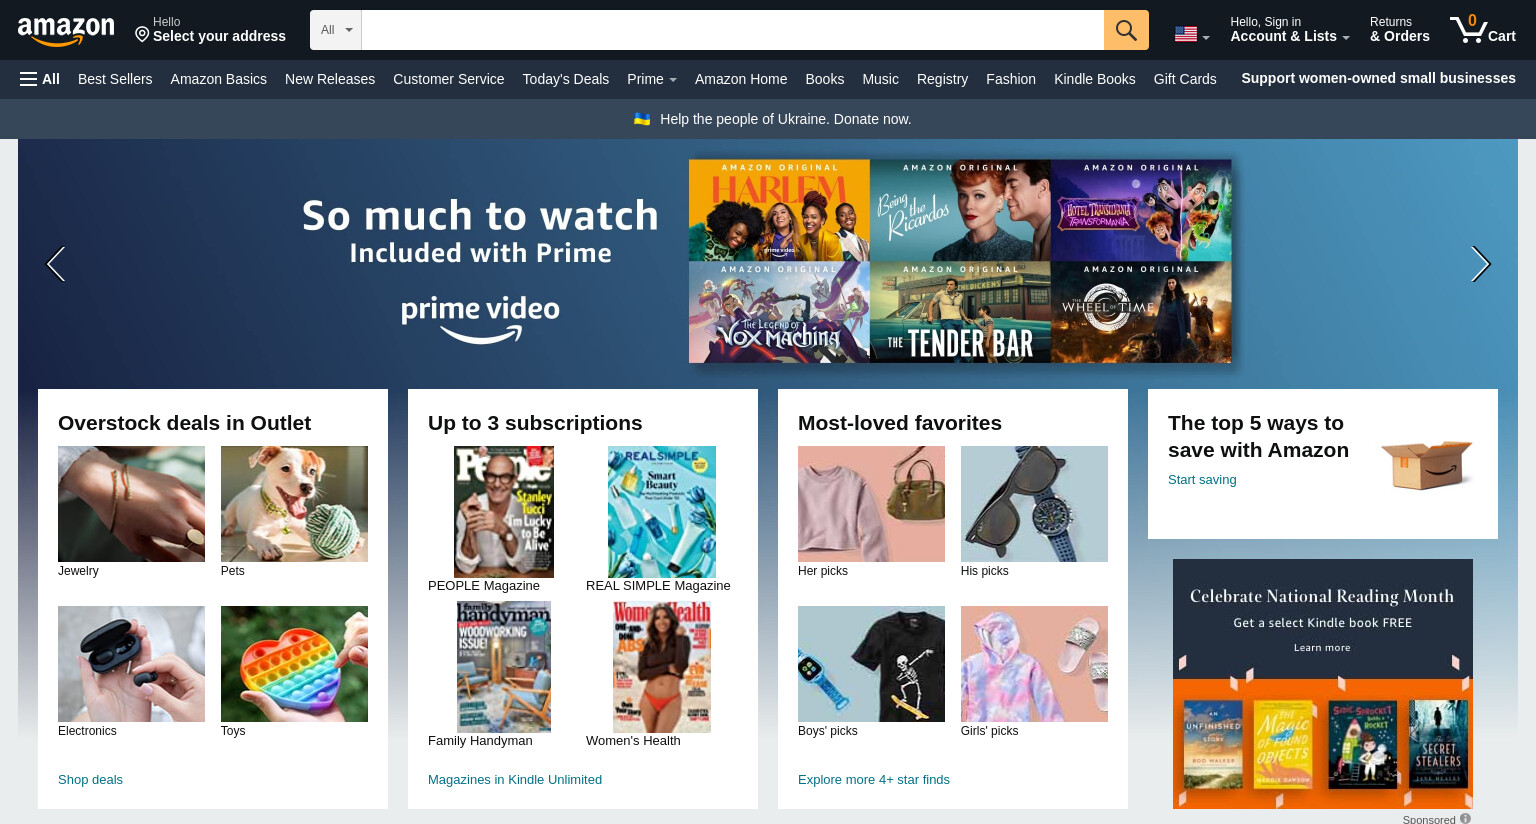Click the search magnifier button

1126,30
